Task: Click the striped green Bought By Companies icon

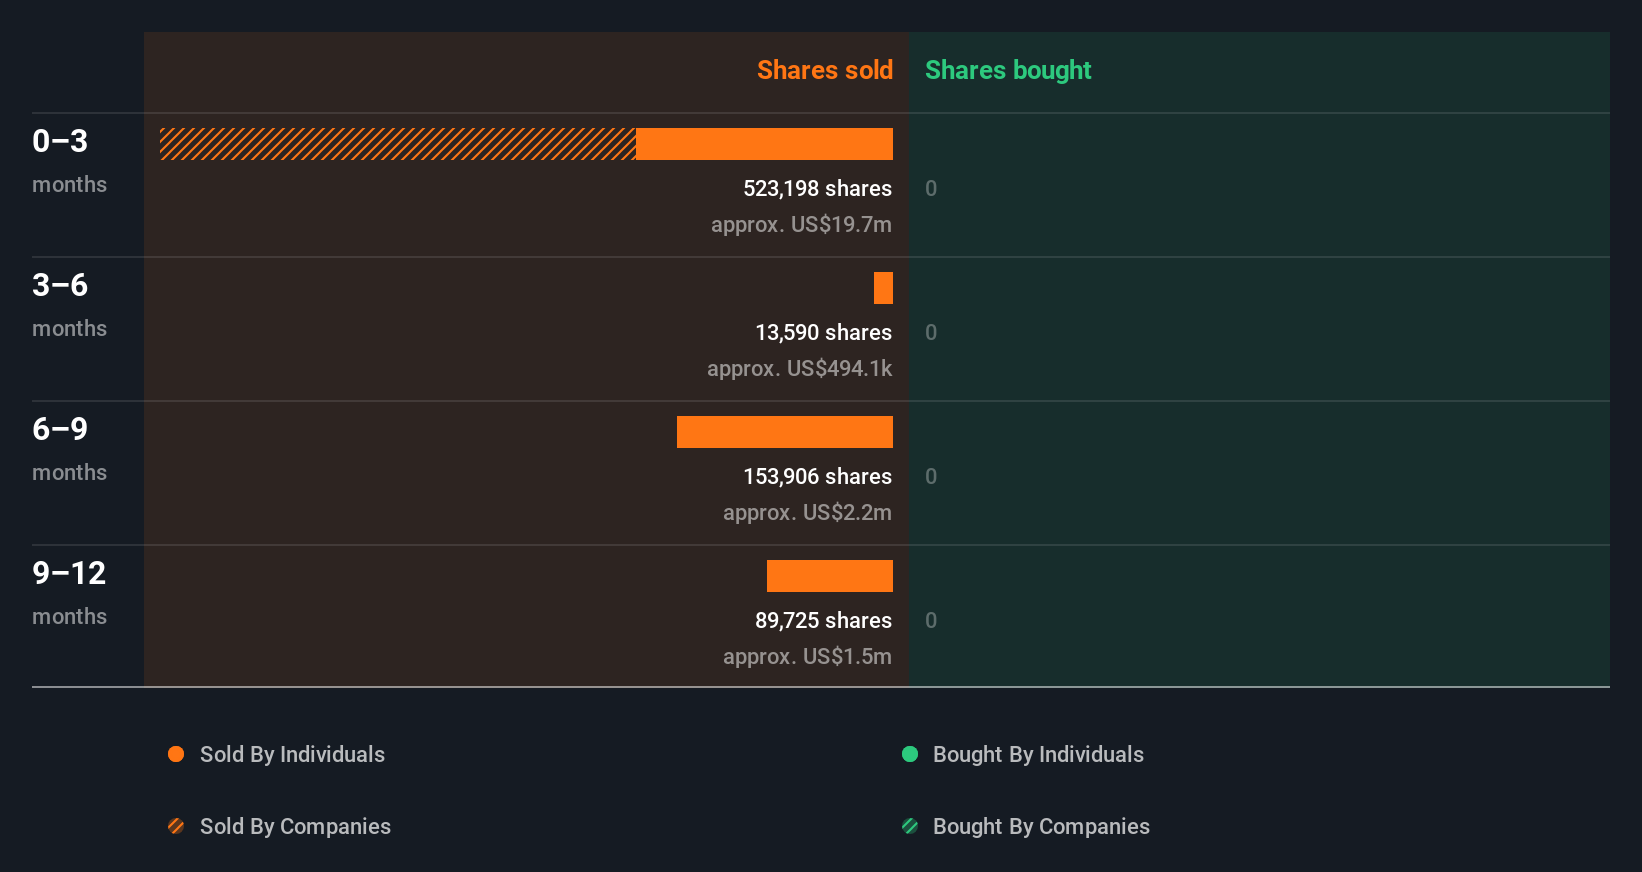Action: (x=910, y=826)
